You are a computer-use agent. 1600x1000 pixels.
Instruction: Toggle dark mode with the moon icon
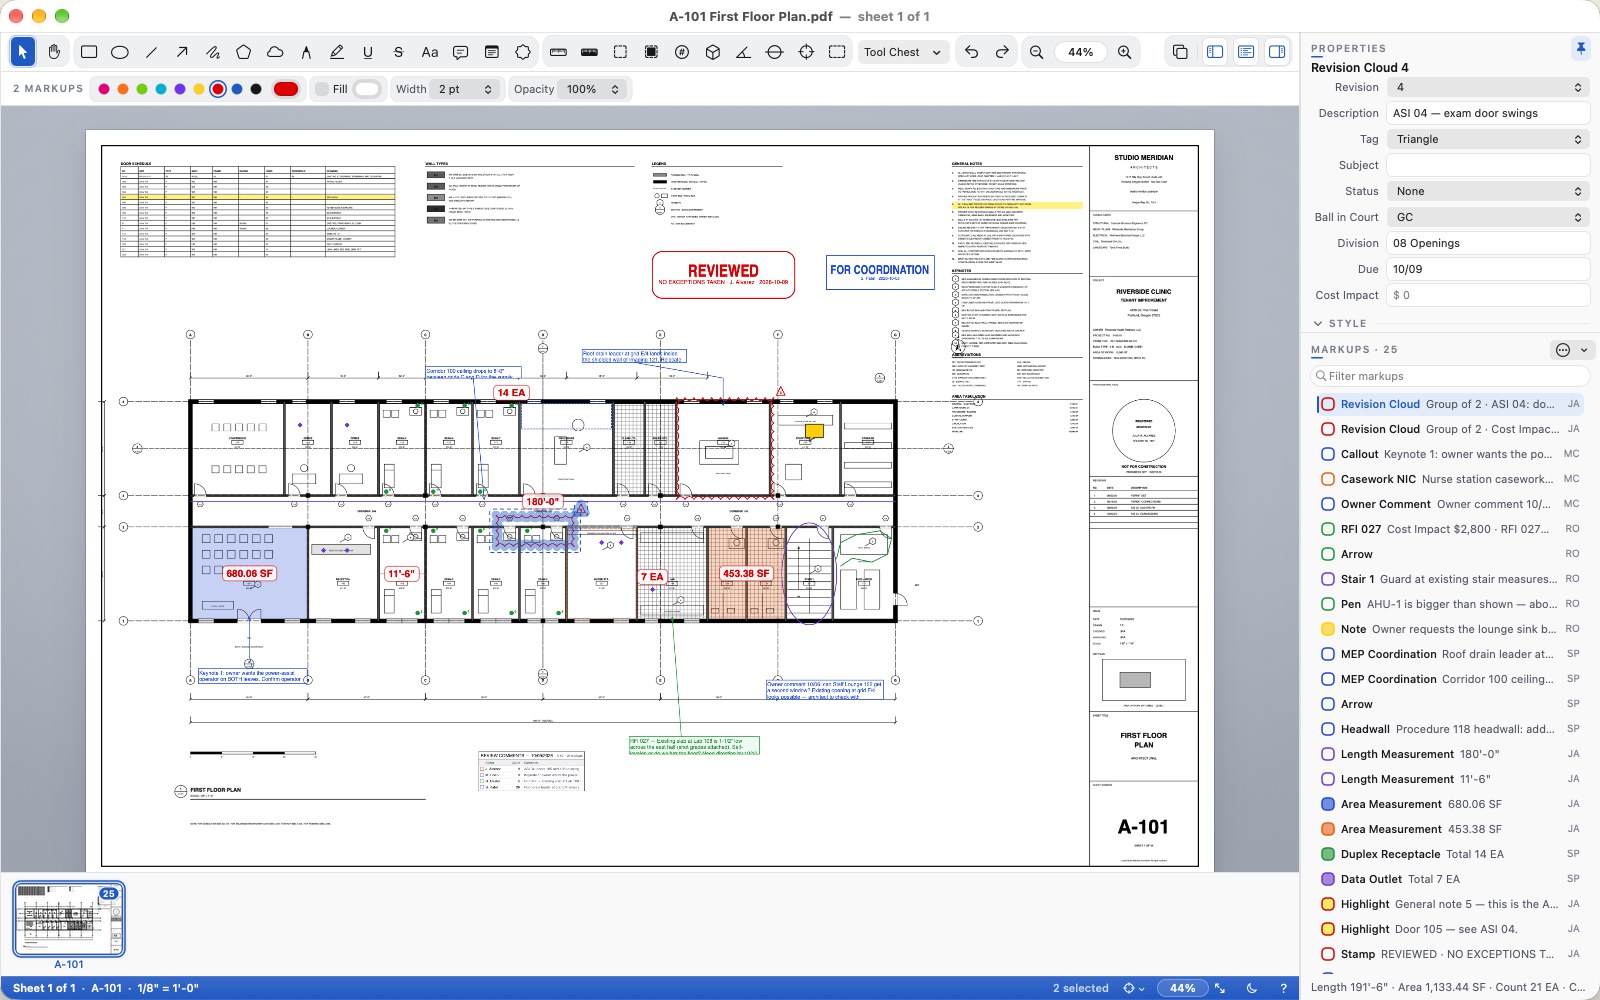1252,988
